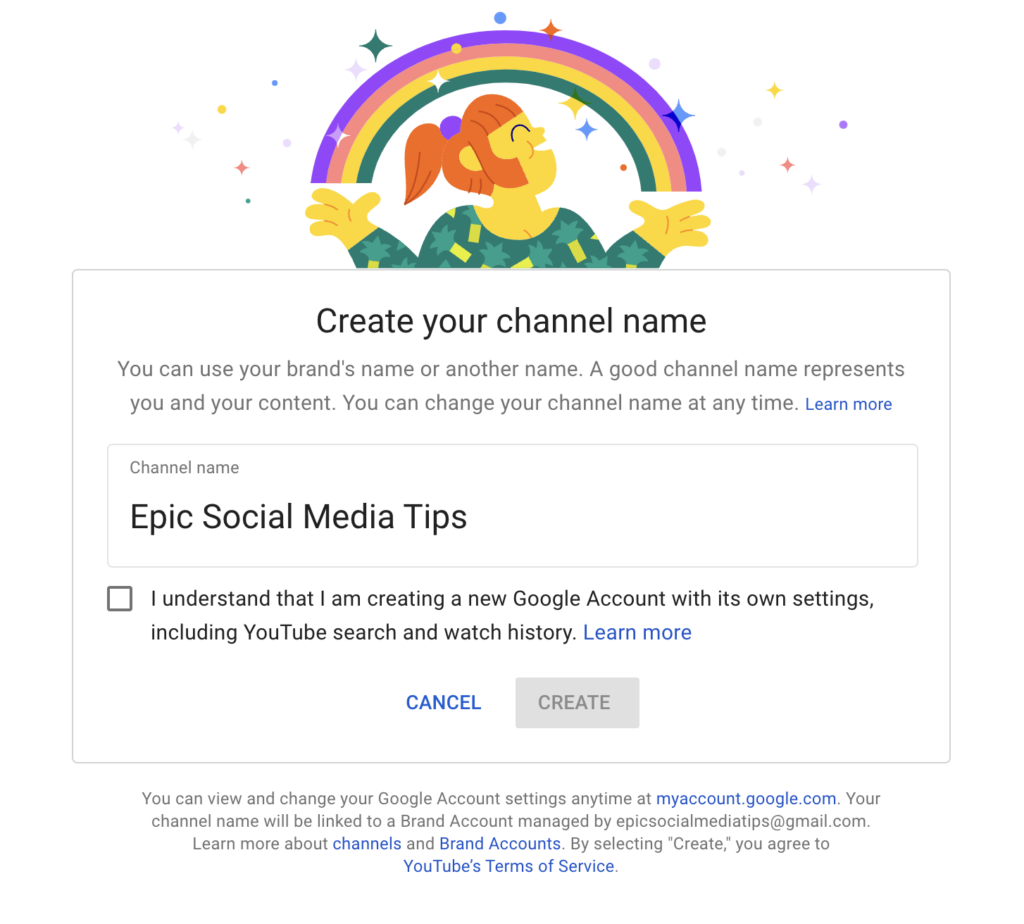Open the channels link in footer
The height and width of the screenshot is (924, 1024).
(x=367, y=844)
